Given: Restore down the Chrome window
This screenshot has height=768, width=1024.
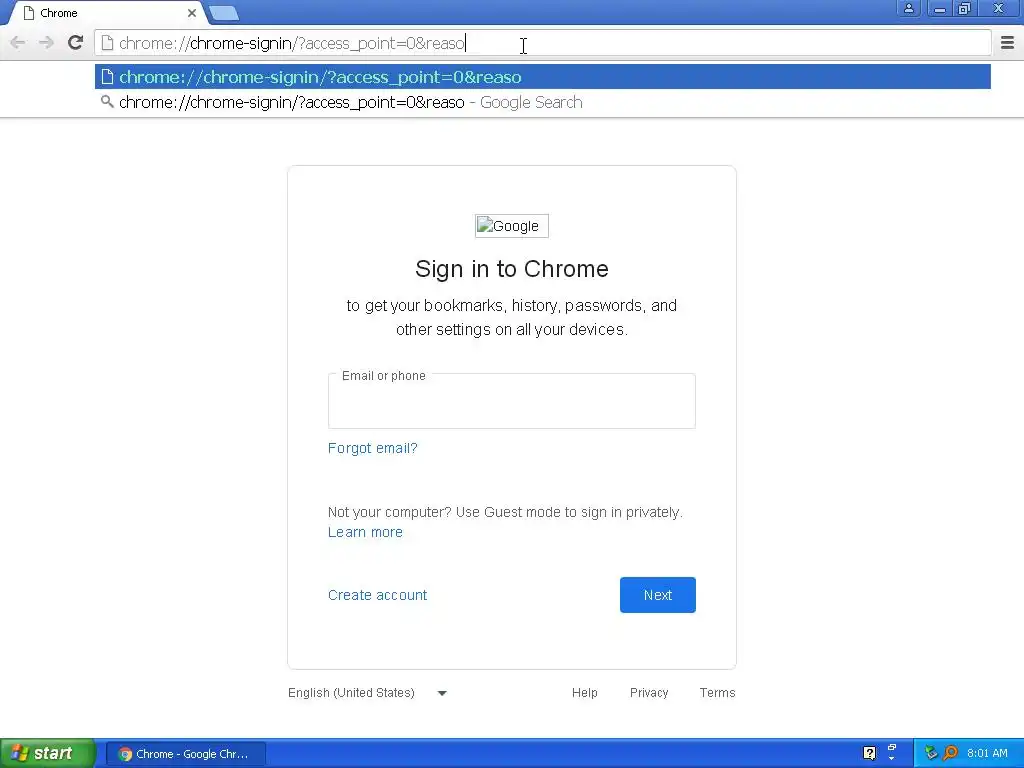Looking at the screenshot, I should point(964,8).
